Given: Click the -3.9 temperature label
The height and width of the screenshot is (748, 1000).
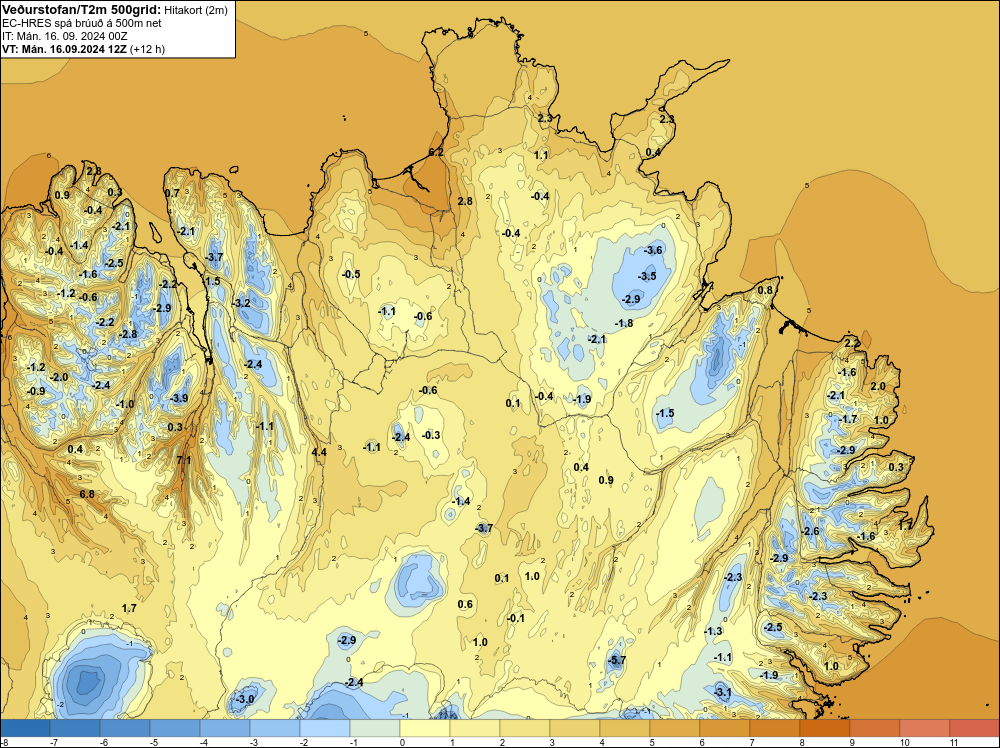Looking at the screenshot, I should tap(179, 398).
